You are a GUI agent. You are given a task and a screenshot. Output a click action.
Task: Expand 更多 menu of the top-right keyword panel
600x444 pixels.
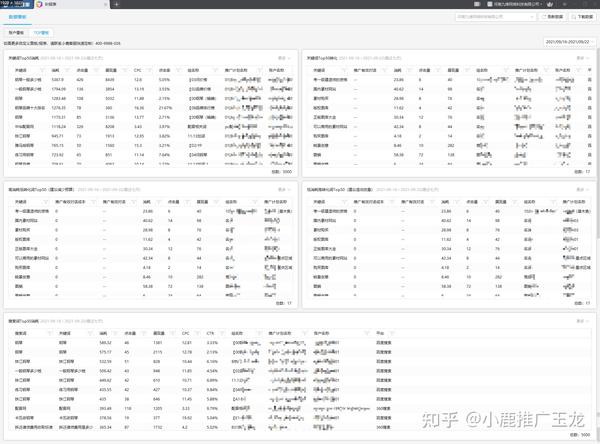click(582, 58)
